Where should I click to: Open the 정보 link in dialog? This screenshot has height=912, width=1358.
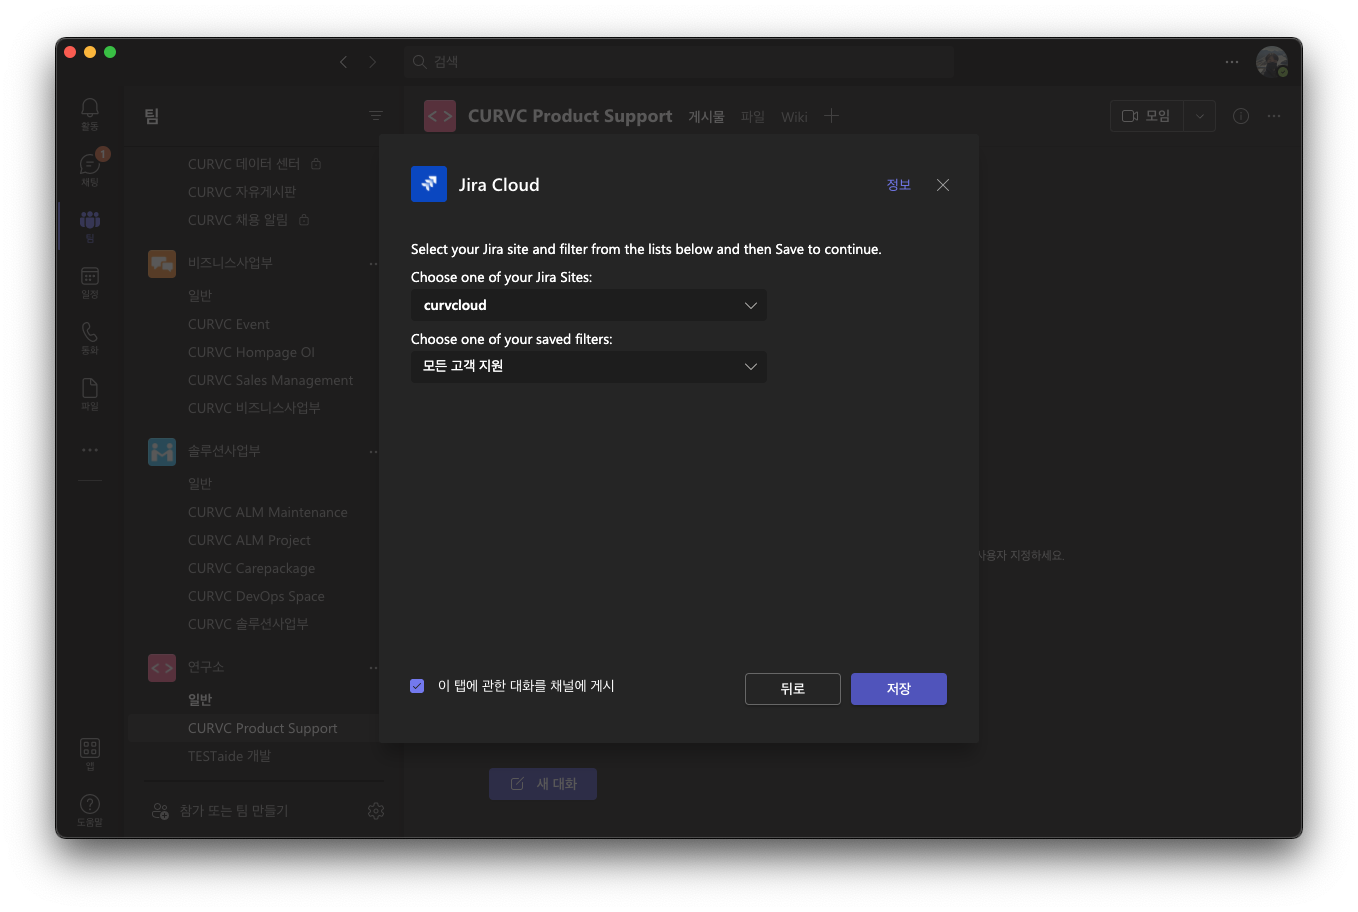(x=899, y=185)
